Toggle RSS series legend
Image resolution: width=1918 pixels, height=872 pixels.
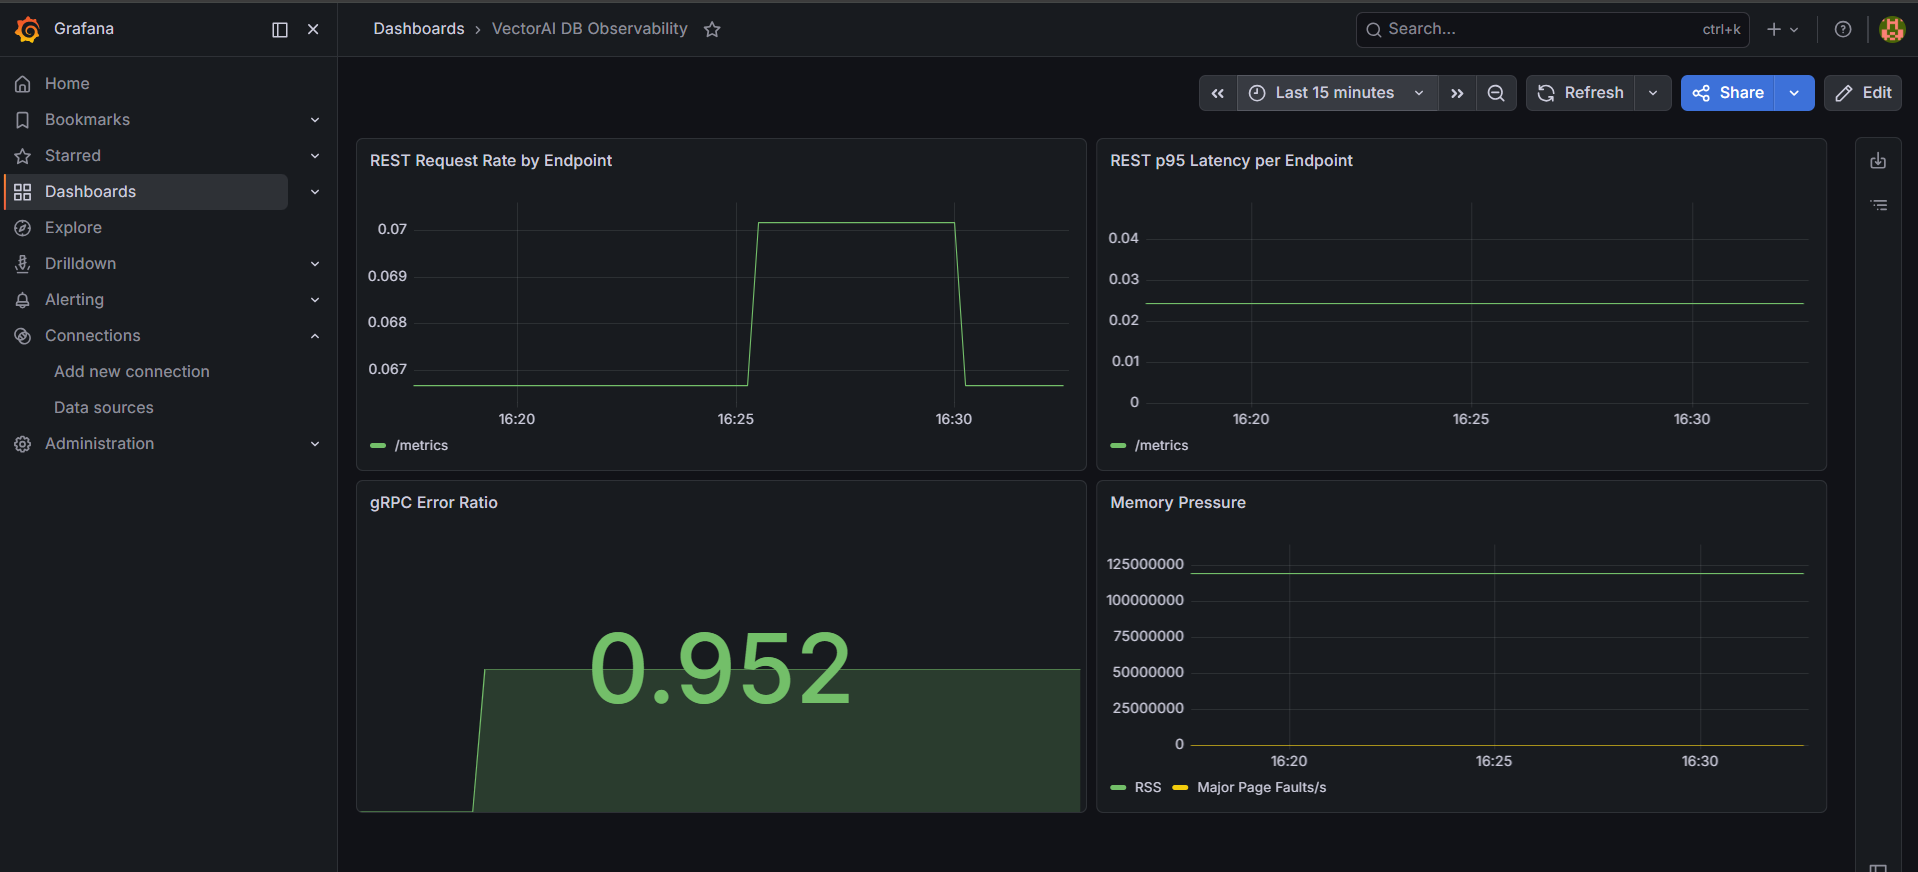coord(1148,788)
